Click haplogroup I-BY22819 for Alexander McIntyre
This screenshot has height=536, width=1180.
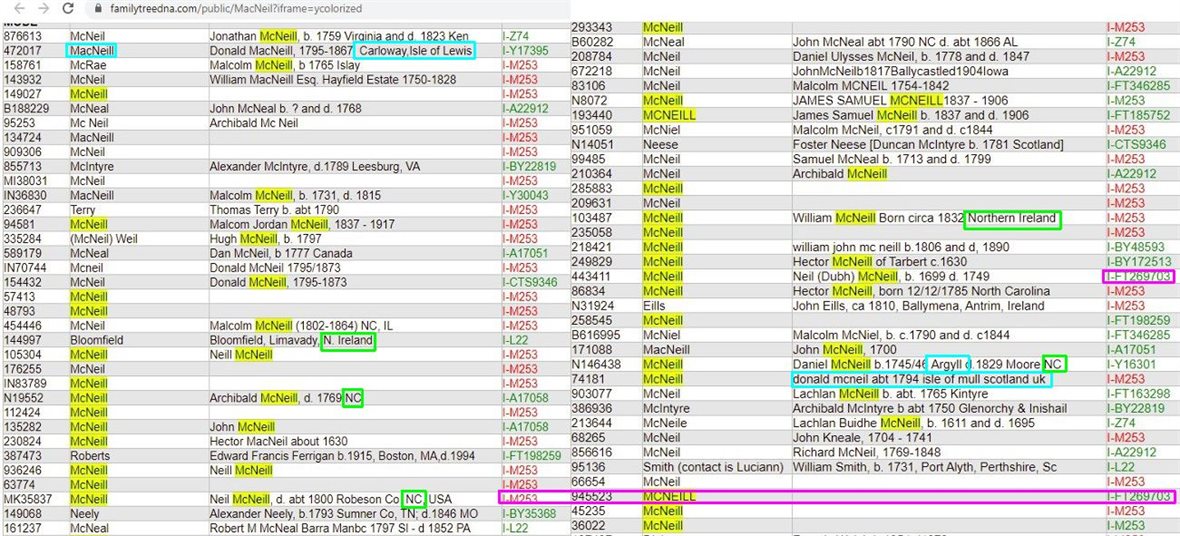tap(529, 166)
